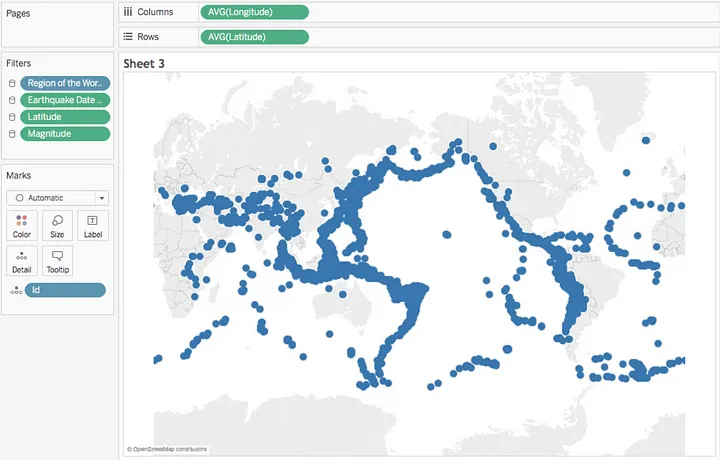This screenshot has height=460, width=720.
Task: Click the AVG(Longitude) pill in Columns
Action: pos(254,12)
